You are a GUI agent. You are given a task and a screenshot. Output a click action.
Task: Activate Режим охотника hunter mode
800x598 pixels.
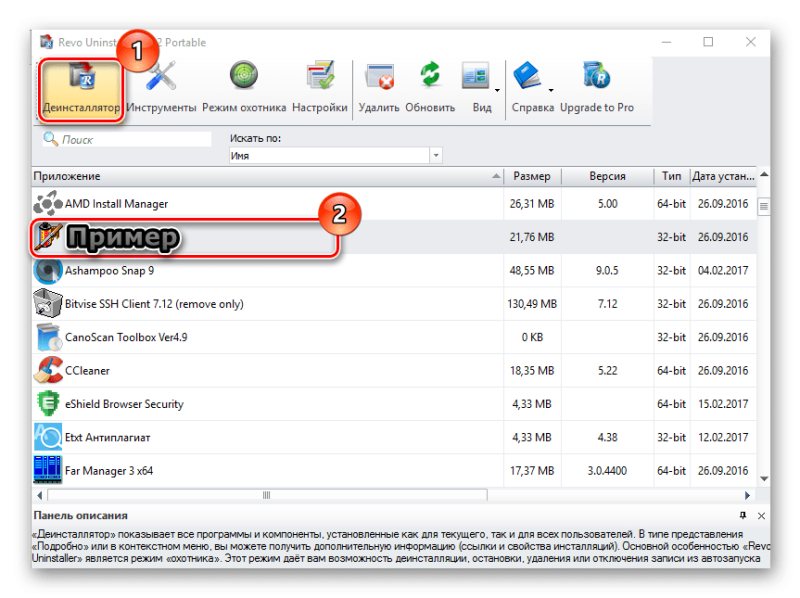coord(244,87)
